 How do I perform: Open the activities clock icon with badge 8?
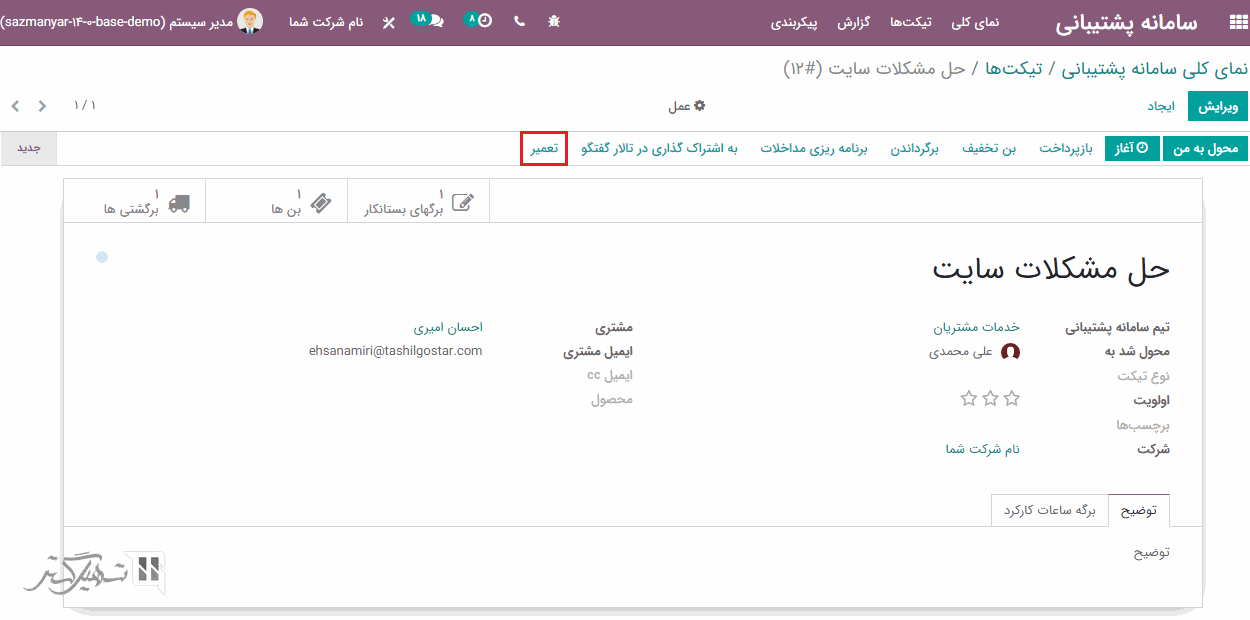[x=479, y=20]
